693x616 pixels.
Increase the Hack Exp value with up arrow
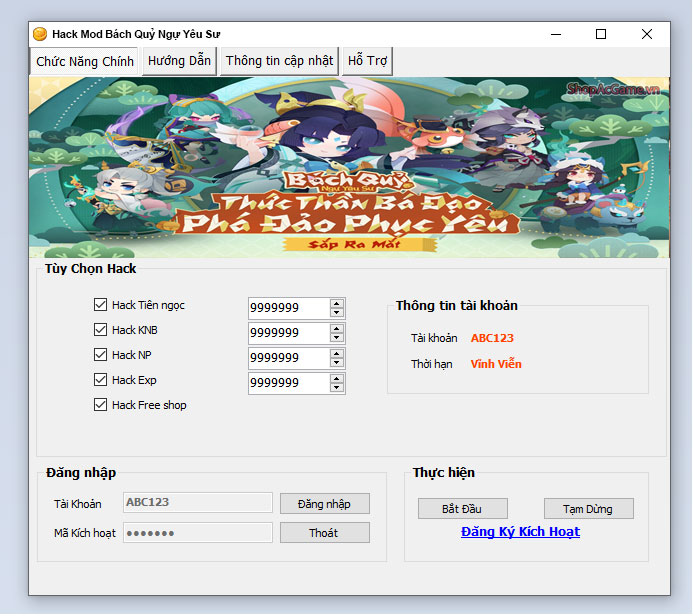click(x=337, y=378)
